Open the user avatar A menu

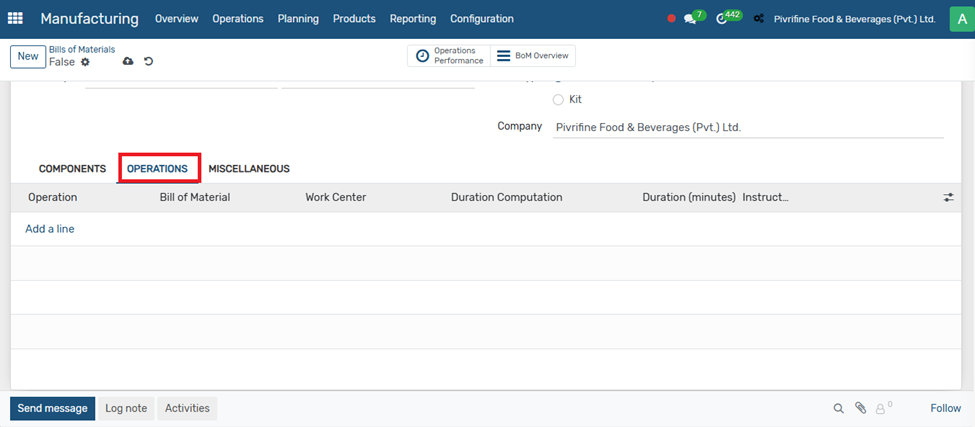point(961,19)
